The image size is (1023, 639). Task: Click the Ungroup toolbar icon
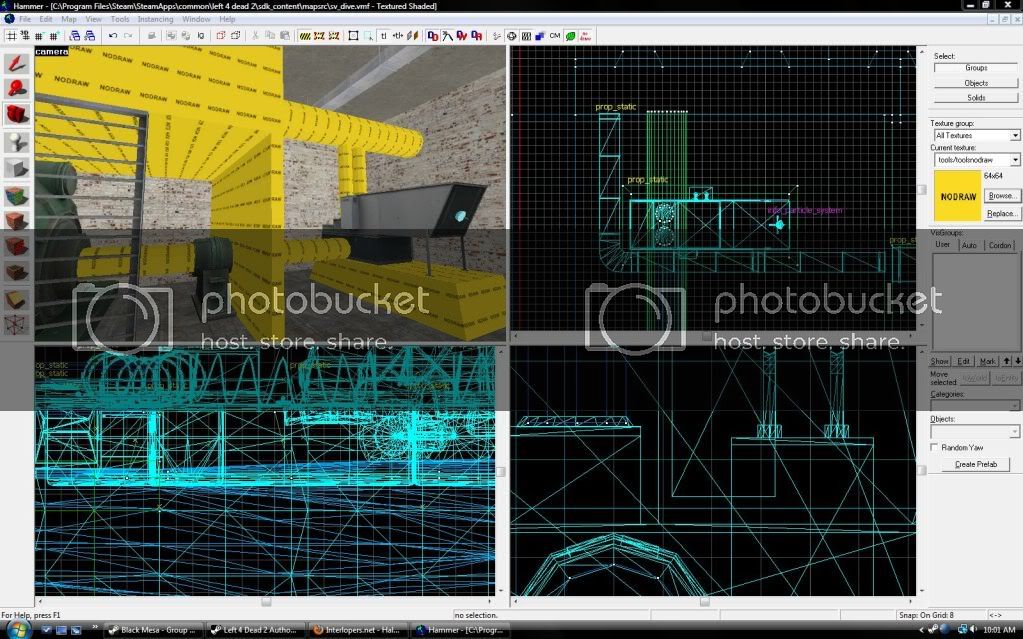pyautogui.click(x=186, y=36)
